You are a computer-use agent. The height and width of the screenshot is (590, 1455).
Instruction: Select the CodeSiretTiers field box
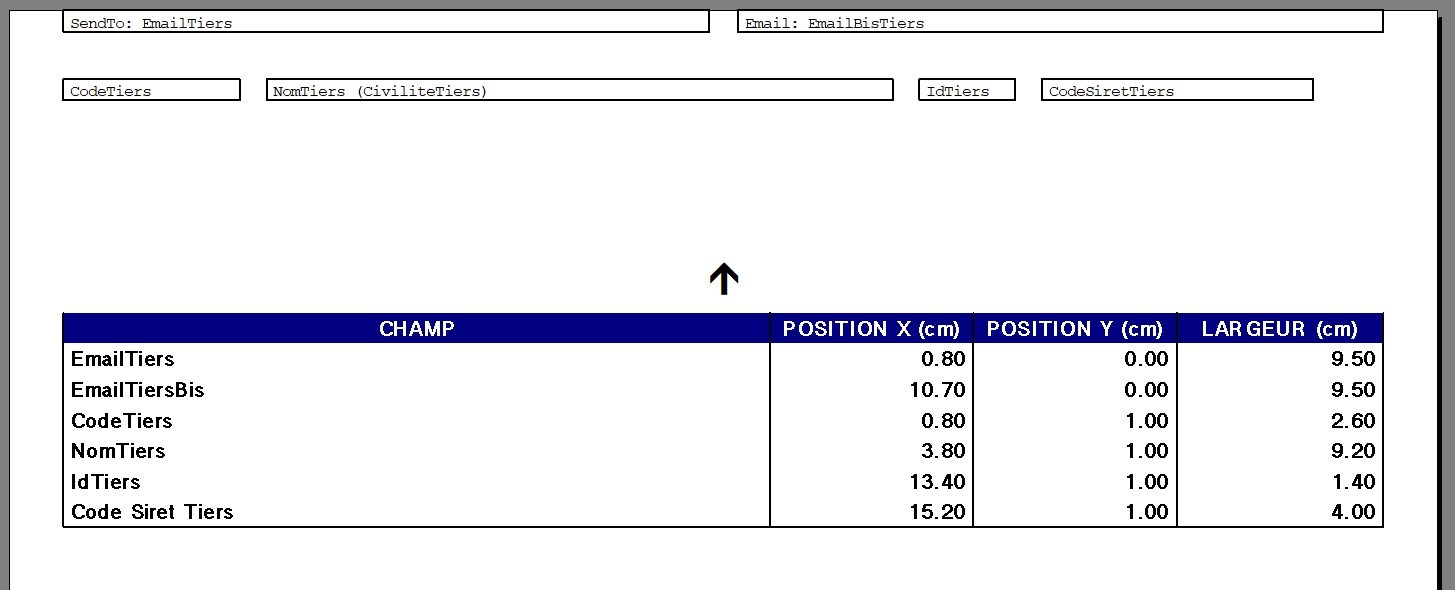click(1176, 90)
